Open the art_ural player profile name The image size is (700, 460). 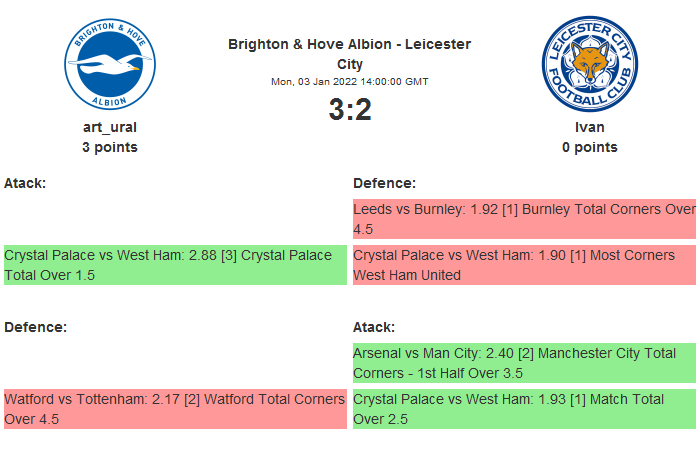110,127
